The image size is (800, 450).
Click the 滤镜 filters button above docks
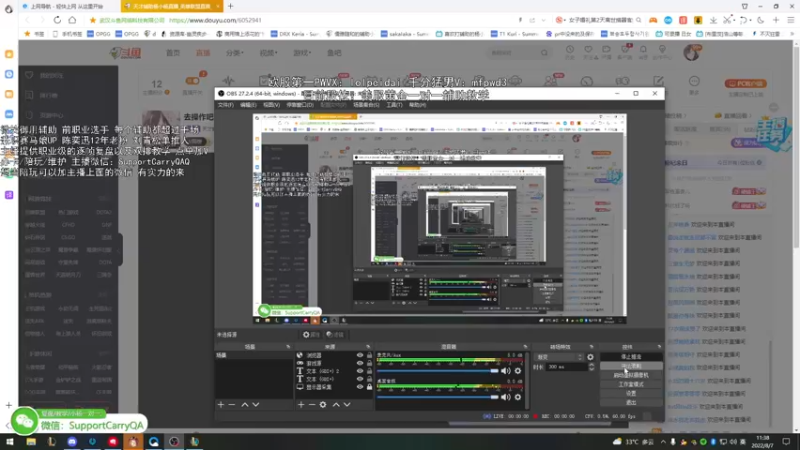click(x=335, y=335)
